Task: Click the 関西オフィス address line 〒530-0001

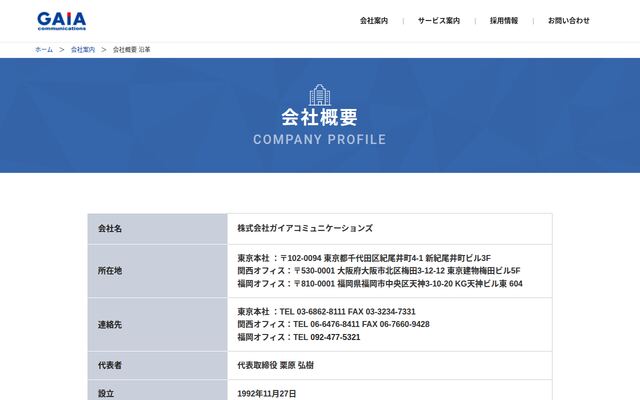Action: [379, 271]
